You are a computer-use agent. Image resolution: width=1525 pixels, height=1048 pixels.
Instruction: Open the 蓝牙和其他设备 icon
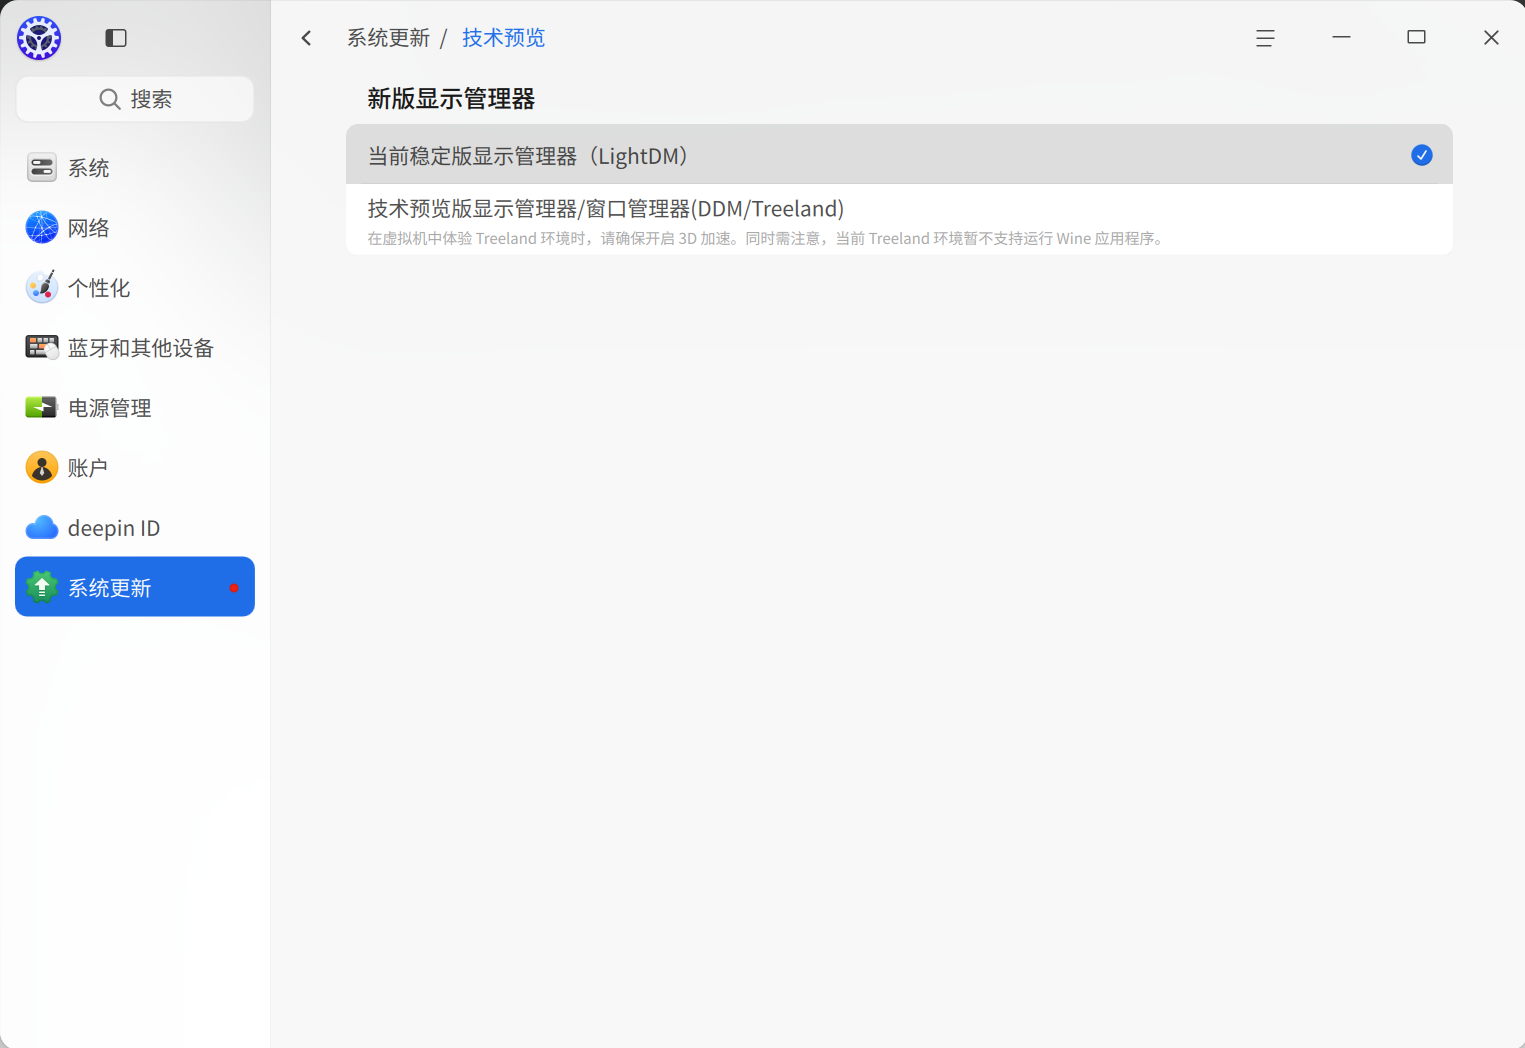tap(42, 347)
